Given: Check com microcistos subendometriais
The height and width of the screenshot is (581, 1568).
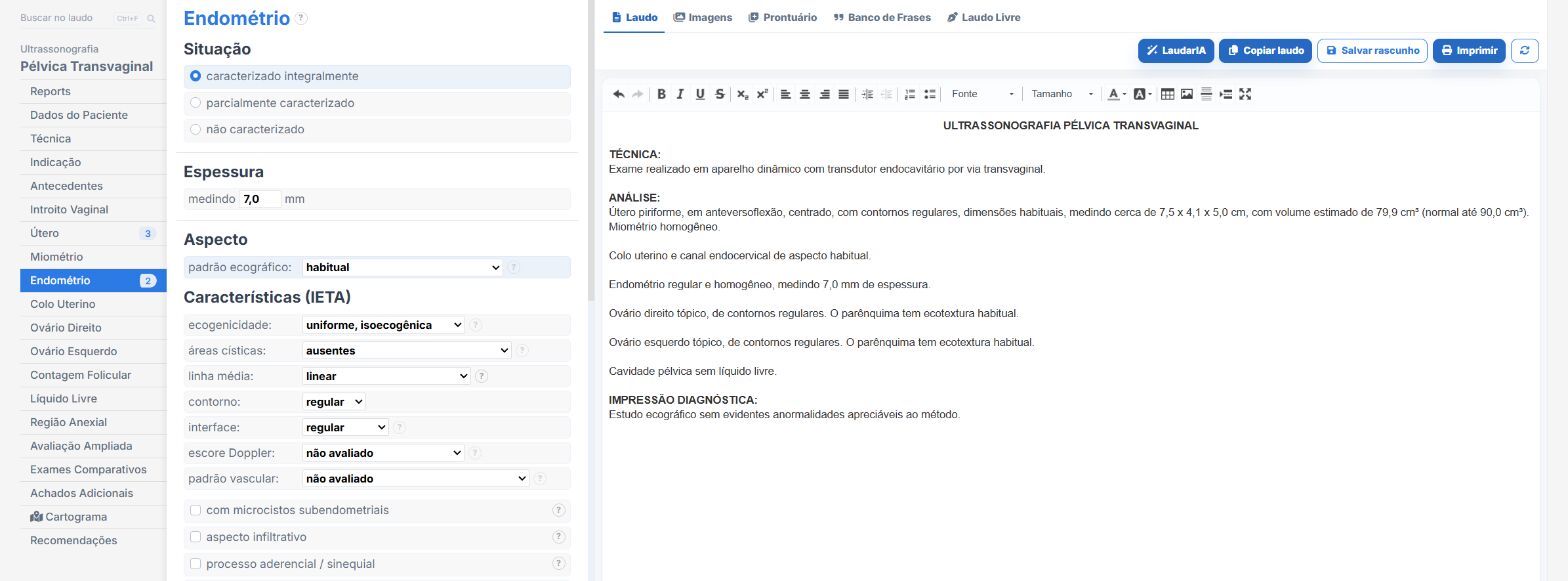Looking at the screenshot, I should (x=196, y=510).
